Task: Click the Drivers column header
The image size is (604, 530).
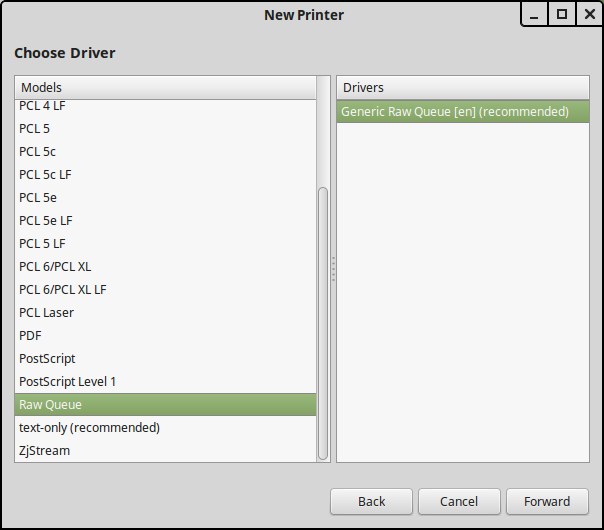Action: point(462,87)
